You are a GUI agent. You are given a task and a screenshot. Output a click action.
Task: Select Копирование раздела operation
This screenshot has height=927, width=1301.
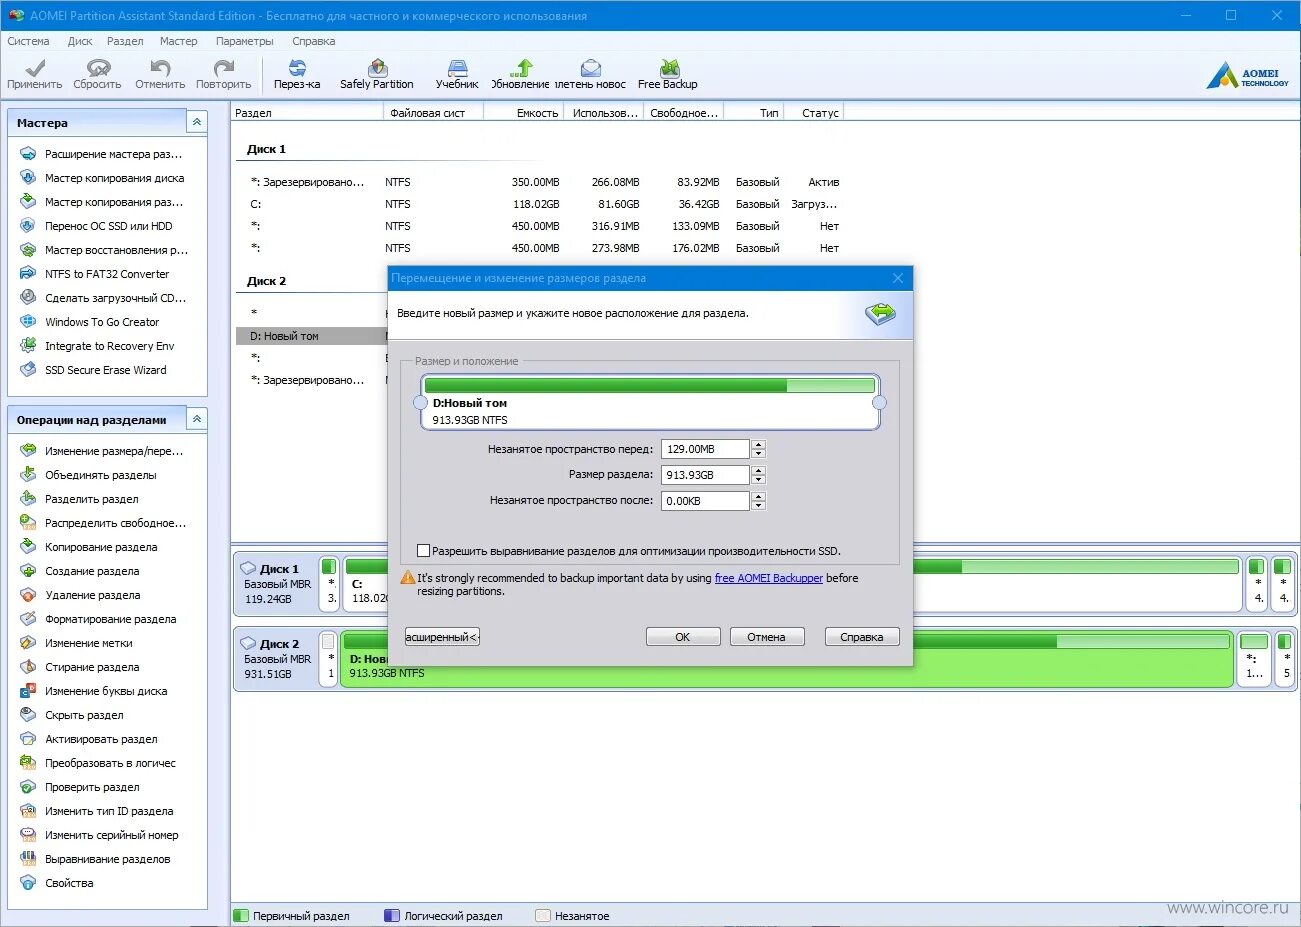click(100, 547)
